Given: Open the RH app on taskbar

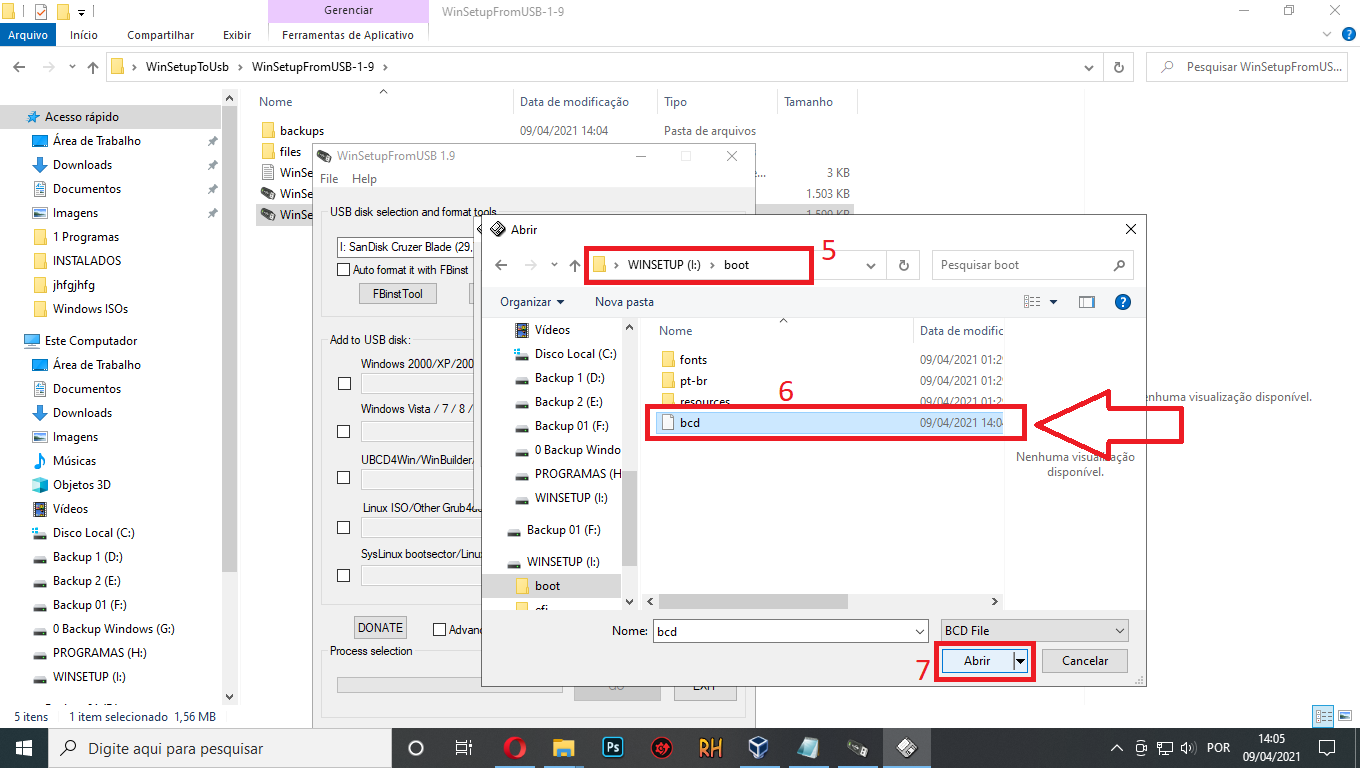Looking at the screenshot, I should pyautogui.click(x=710, y=748).
